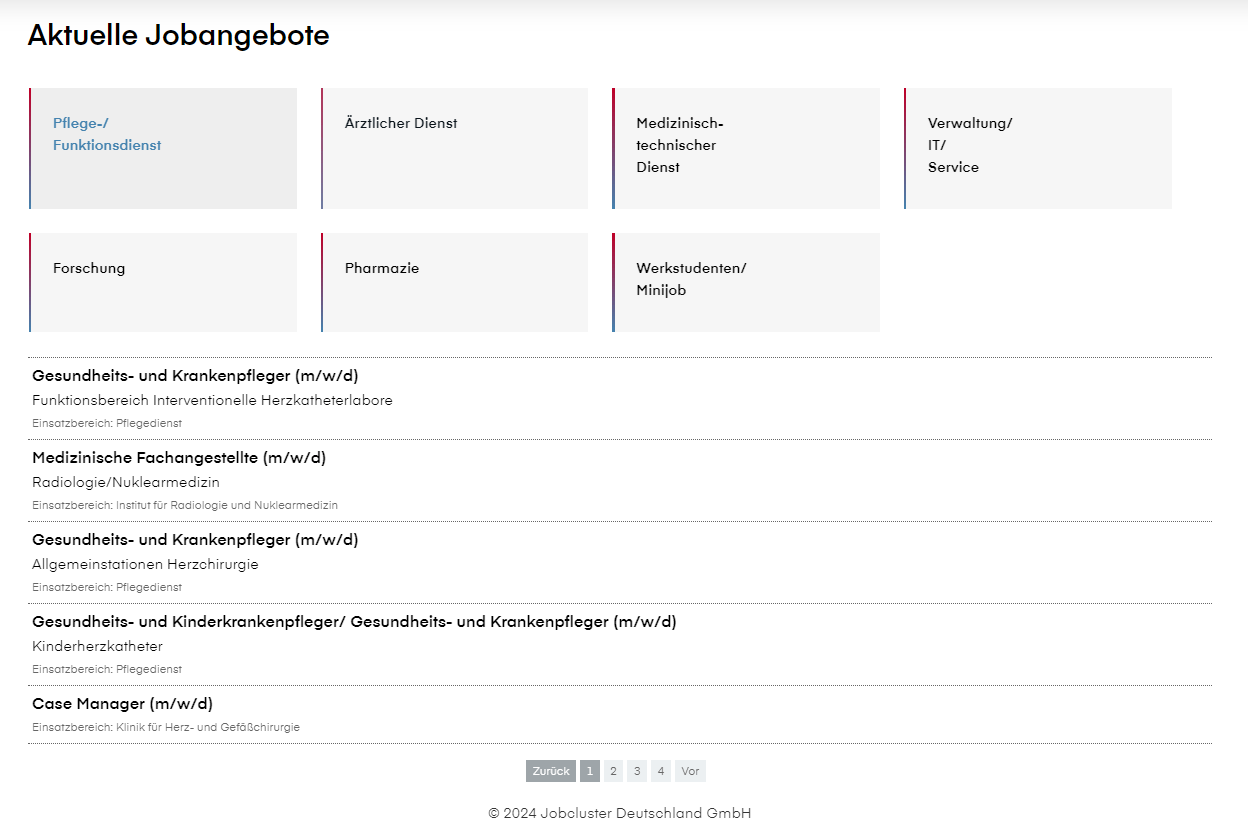Click the Vor next-page button
Screen dimensions: 1248x825
click(x=690, y=771)
